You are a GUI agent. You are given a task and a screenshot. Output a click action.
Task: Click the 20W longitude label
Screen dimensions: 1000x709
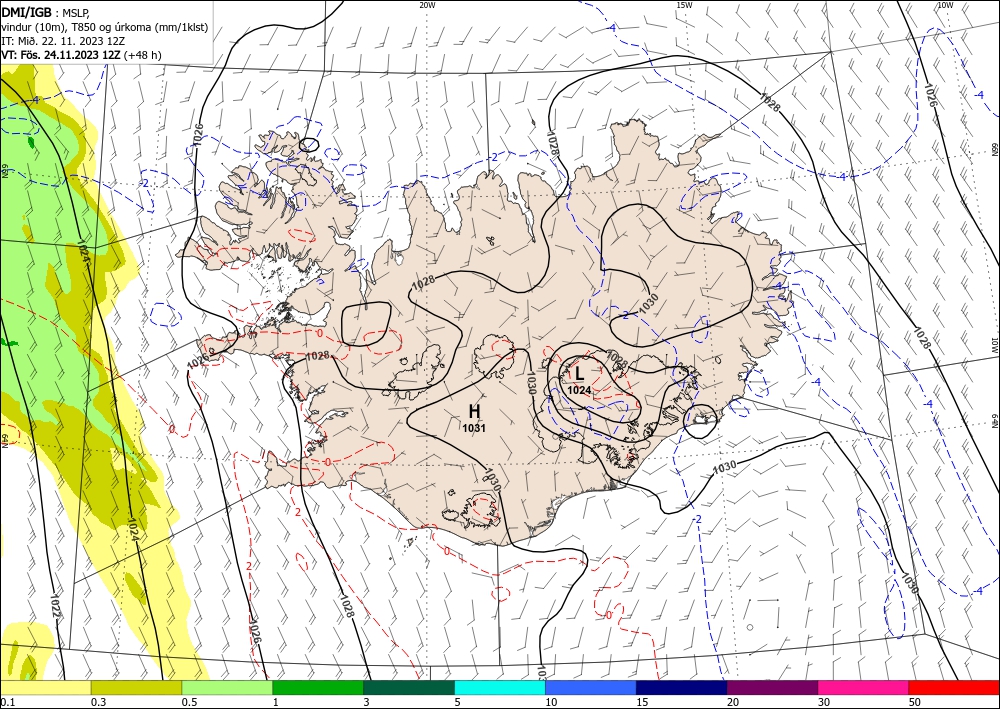(427, 5)
